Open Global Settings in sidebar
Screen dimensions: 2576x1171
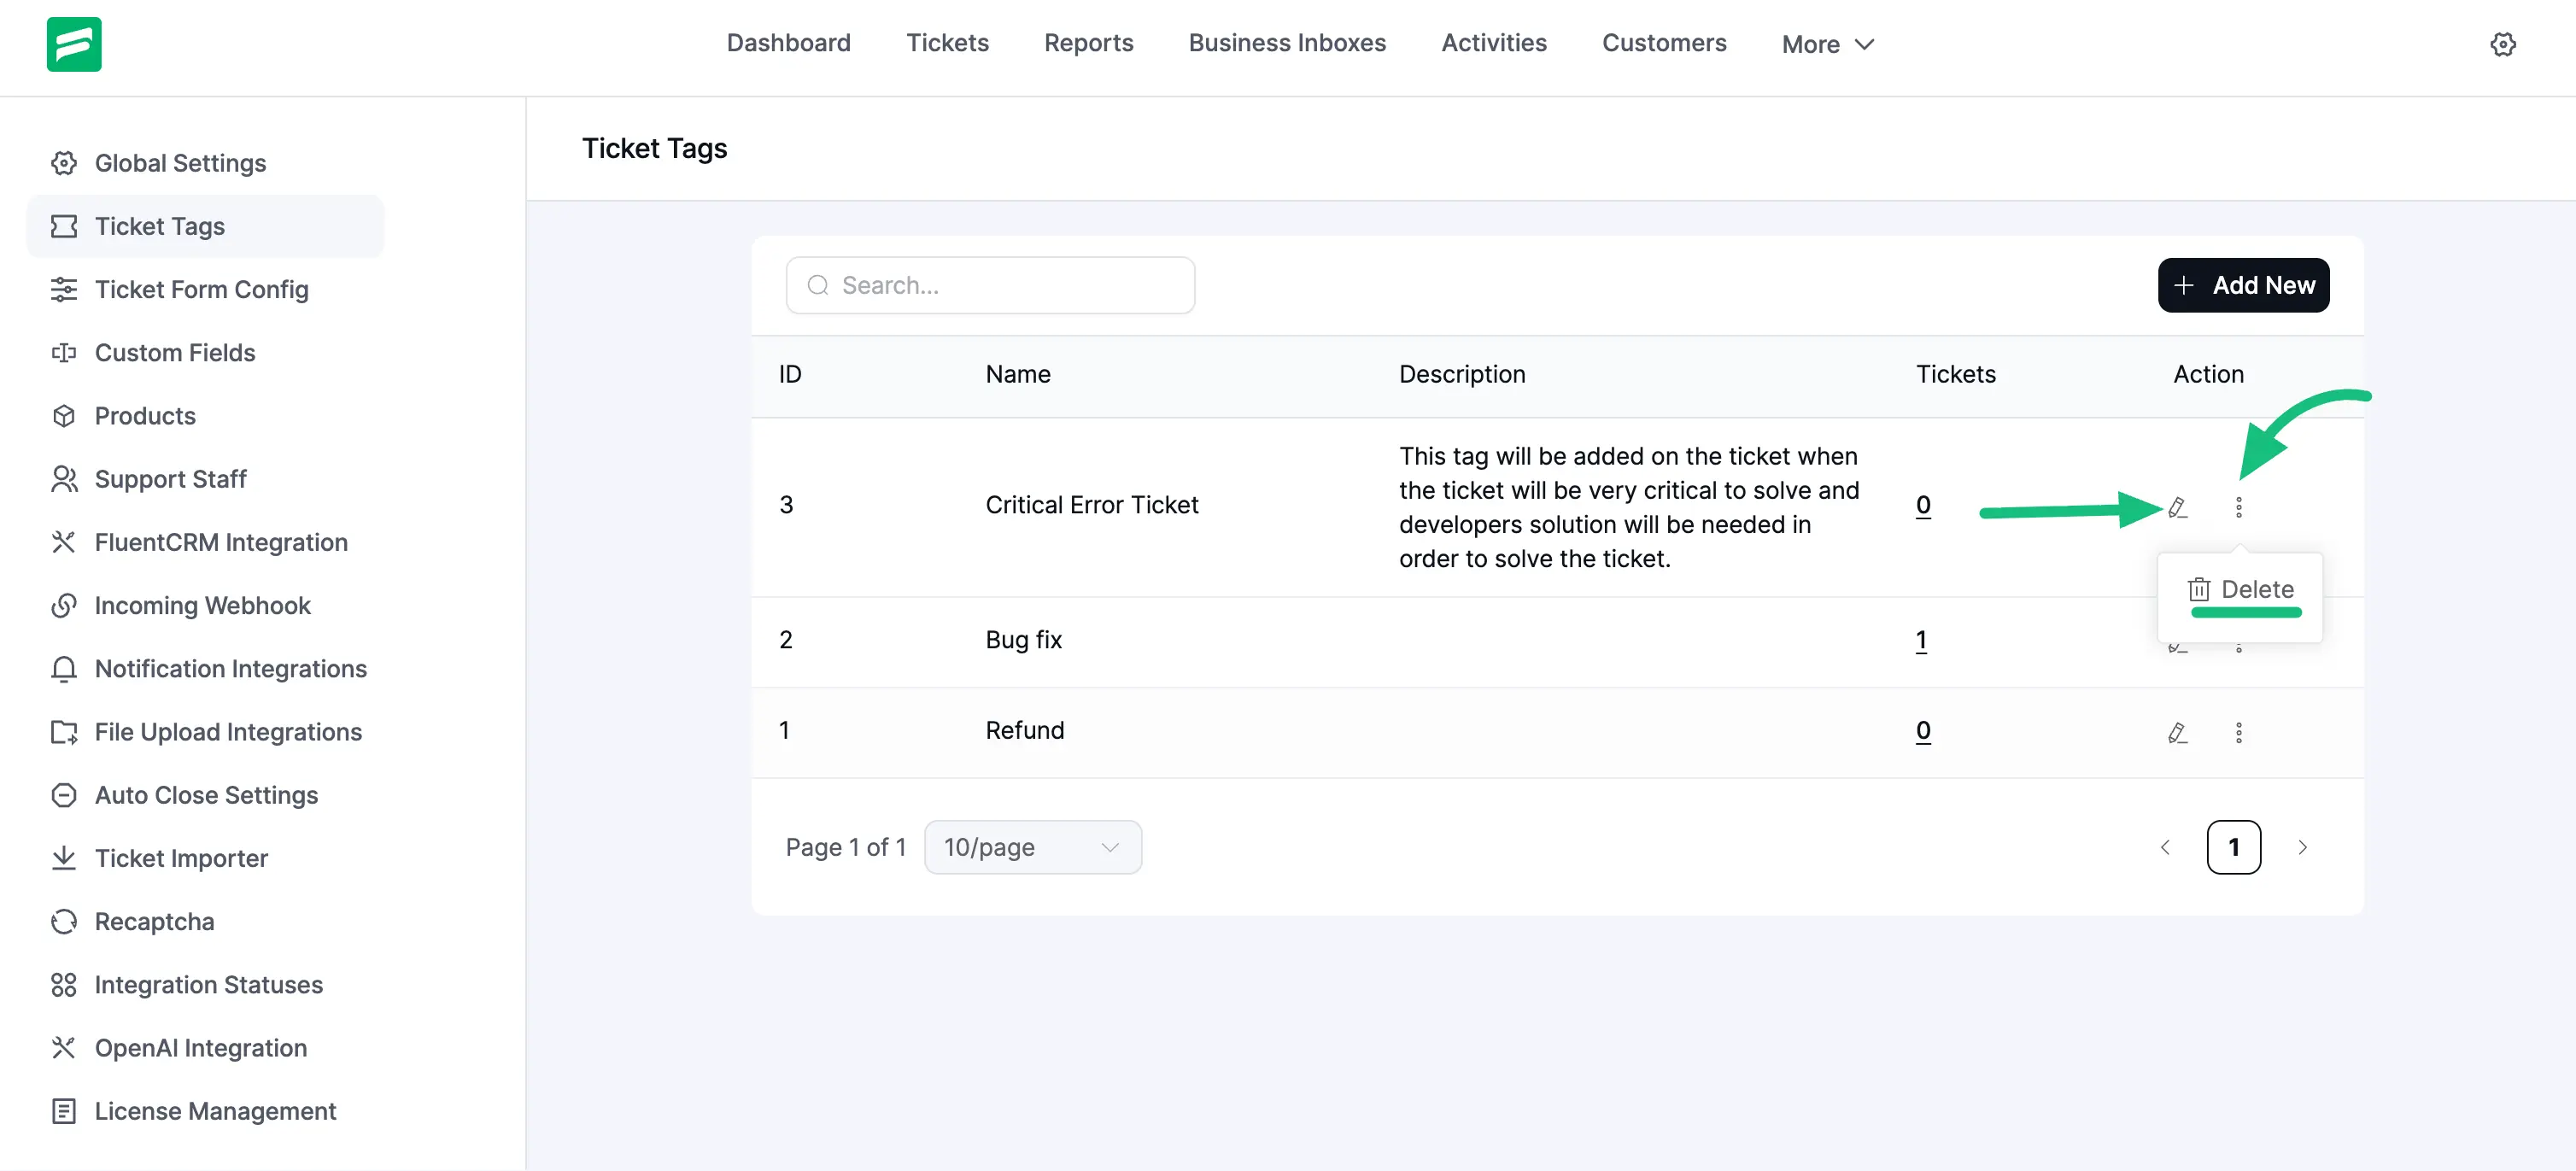[180, 163]
